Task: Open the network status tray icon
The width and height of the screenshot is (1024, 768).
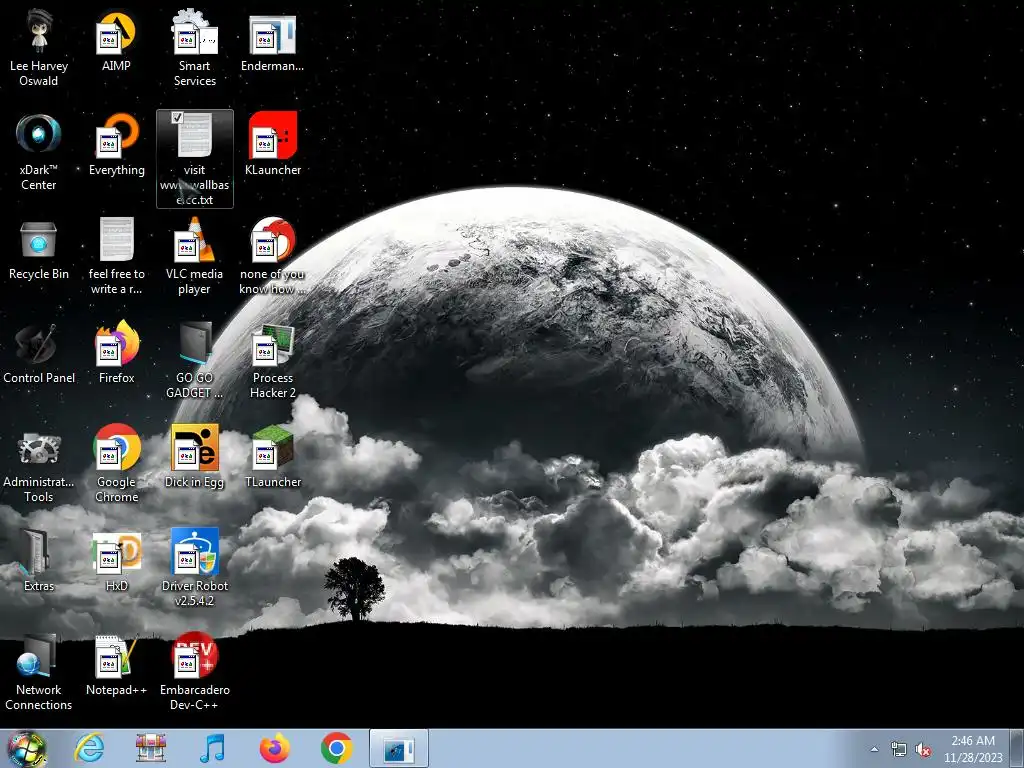Action: coord(899,750)
